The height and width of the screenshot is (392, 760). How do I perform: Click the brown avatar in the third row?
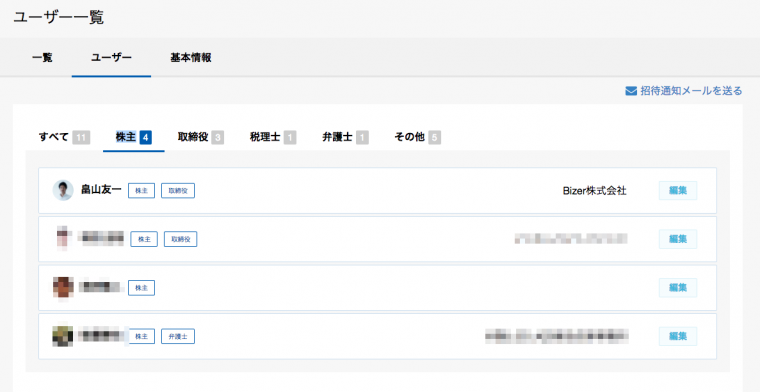coord(63,287)
